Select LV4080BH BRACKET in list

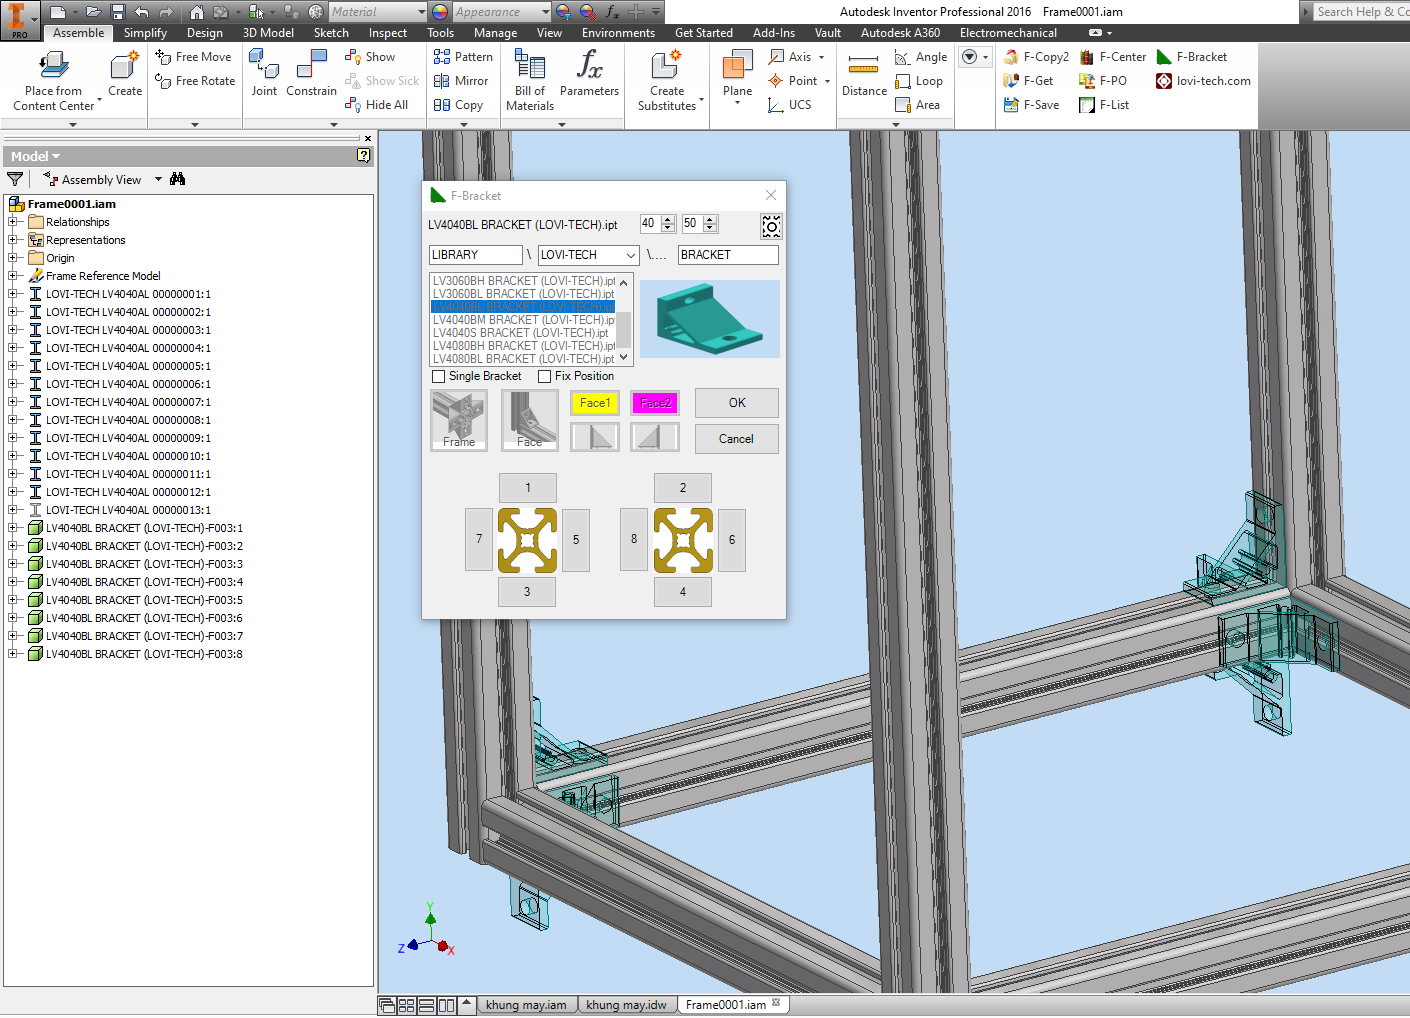pyautogui.click(x=524, y=346)
